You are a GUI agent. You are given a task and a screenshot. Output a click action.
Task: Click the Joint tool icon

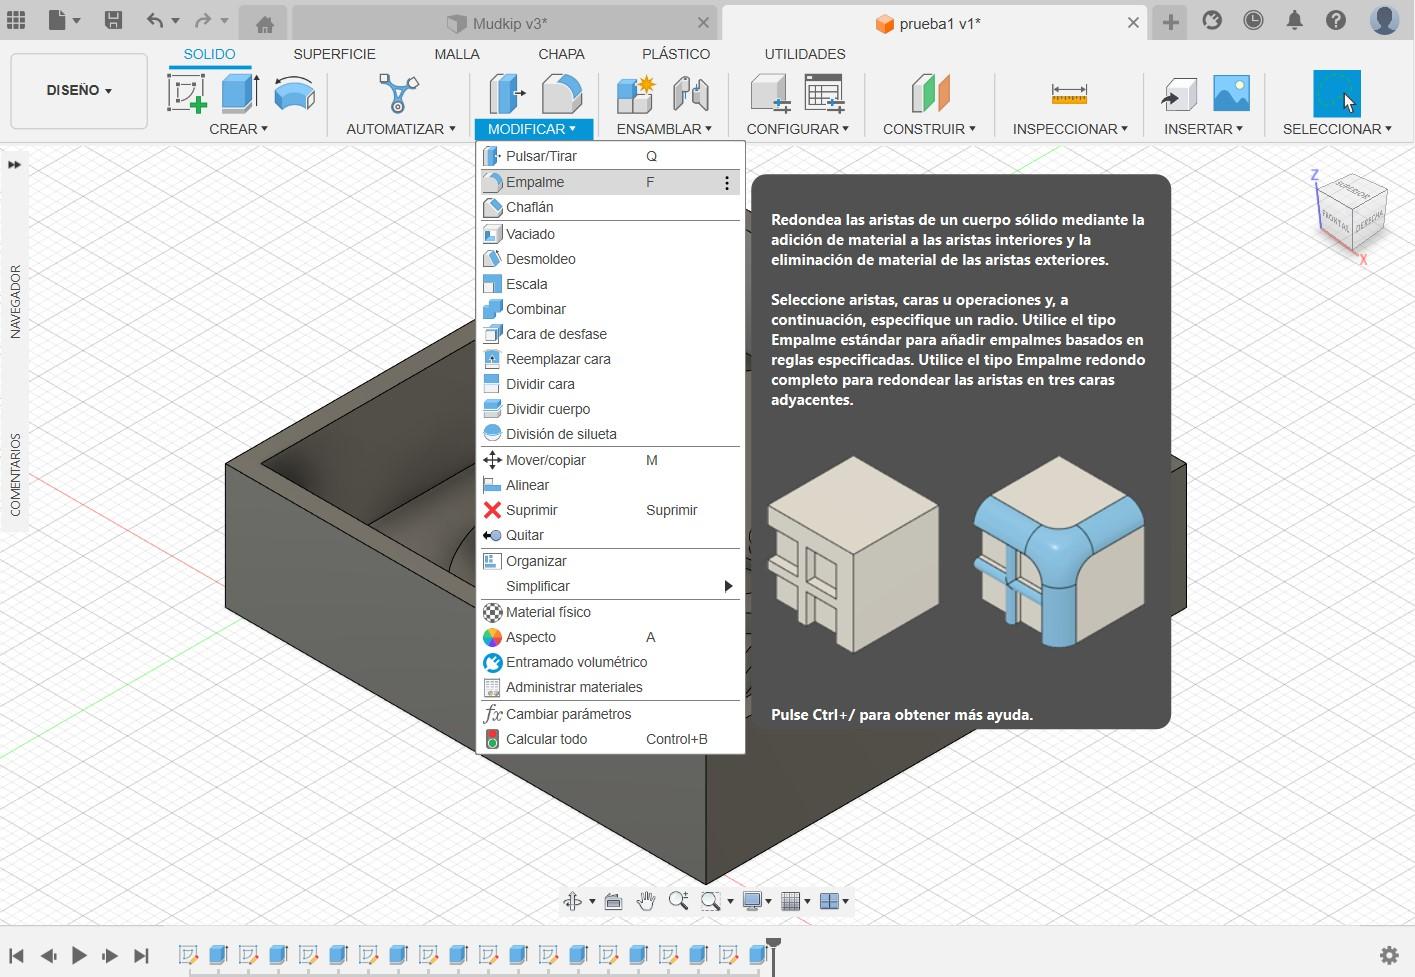click(x=691, y=94)
